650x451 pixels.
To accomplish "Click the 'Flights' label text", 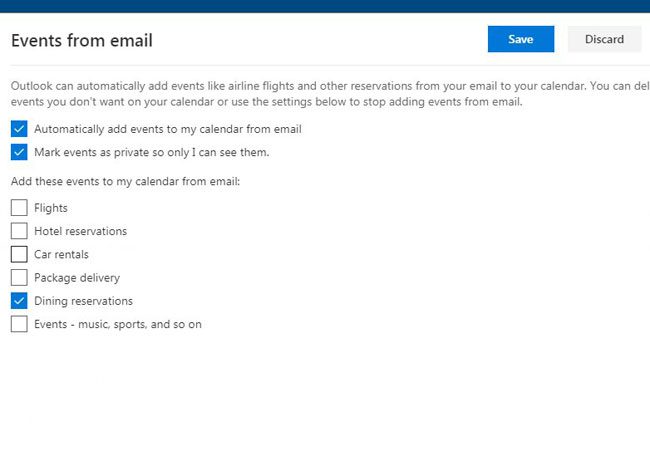I will [x=51, y=208].
